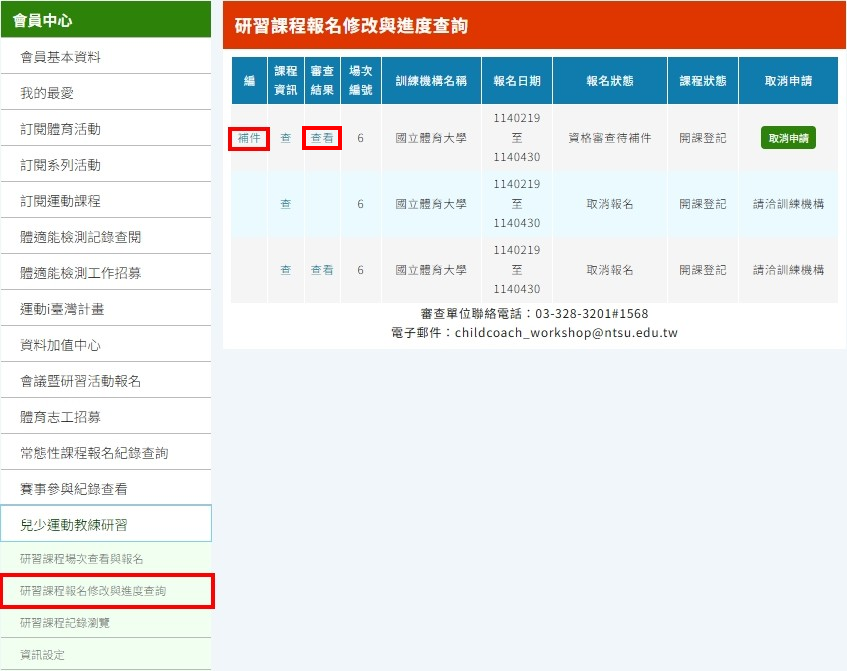The image size is (847, 671).
Task: Open 研習課程記錄瀏覽 submenu item
Action: pos(106,622)
